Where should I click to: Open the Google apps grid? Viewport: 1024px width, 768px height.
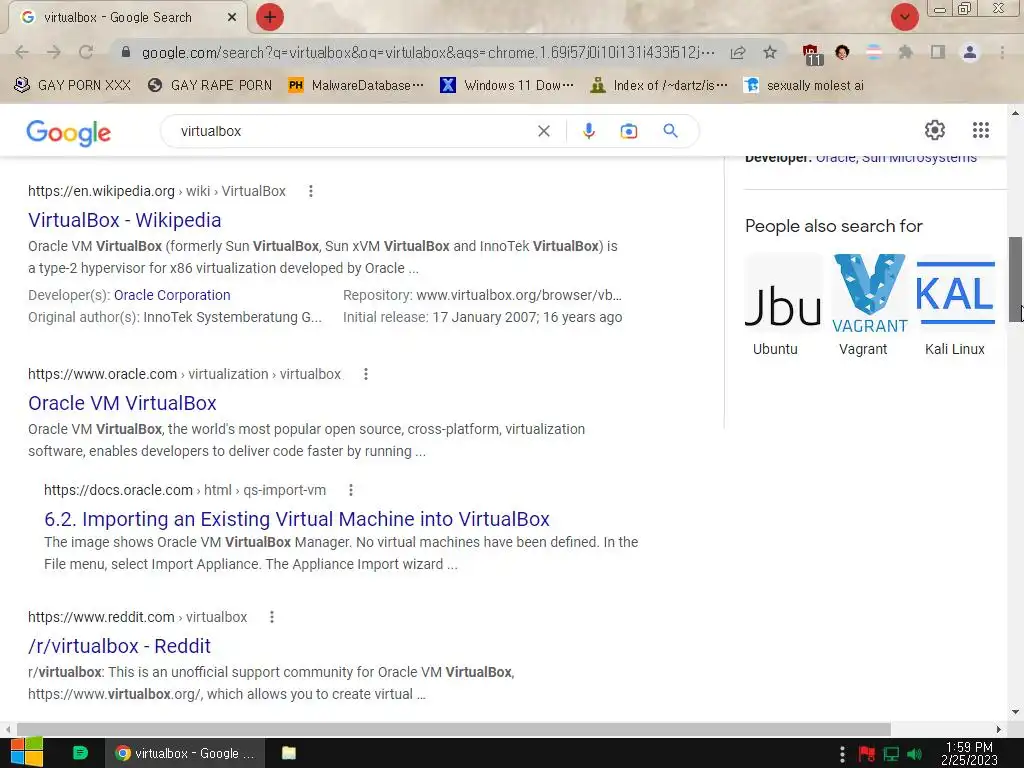coord(980,130)
